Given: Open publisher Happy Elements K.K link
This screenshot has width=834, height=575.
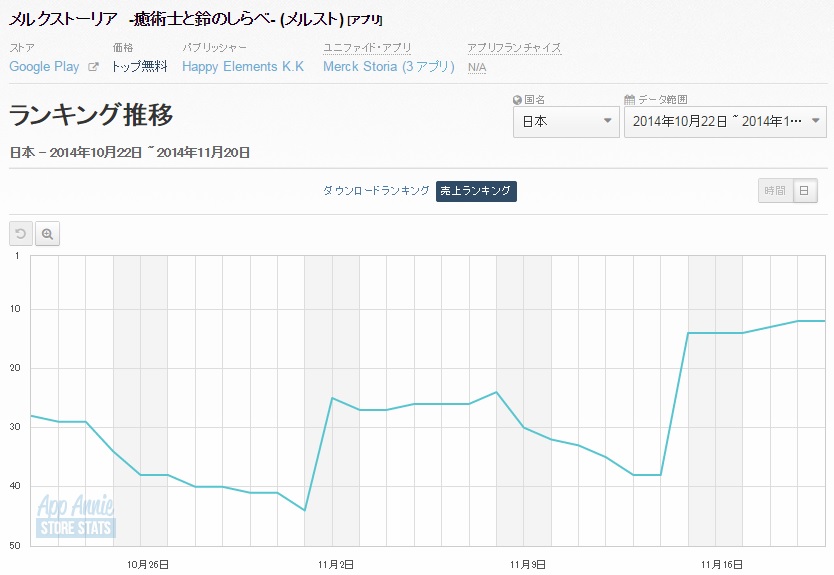Looking at the screenshot, I should pos(243,67).
